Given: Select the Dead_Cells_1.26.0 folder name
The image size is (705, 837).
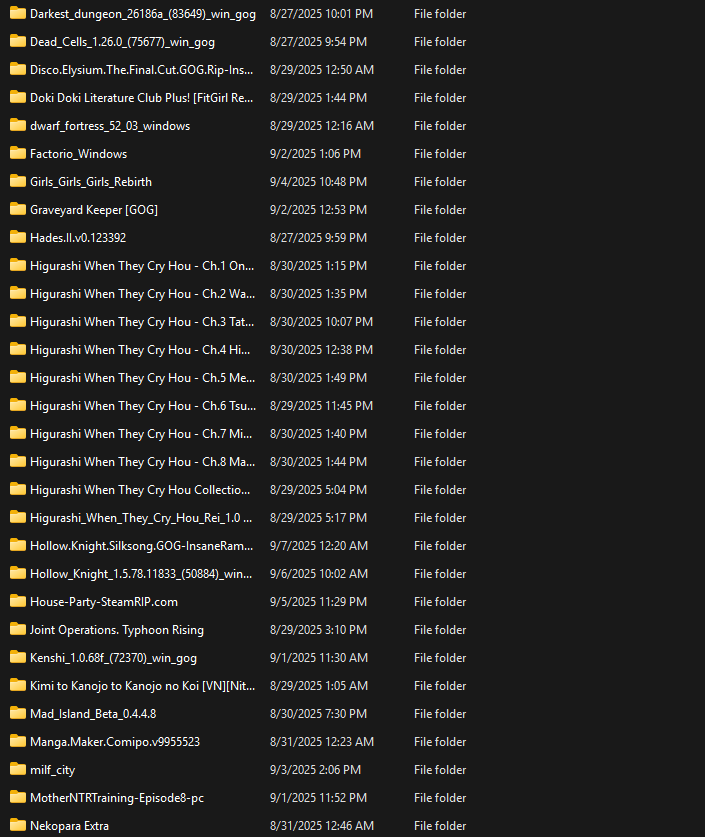Looking at the screenshot, I should [x=122, y=42].
